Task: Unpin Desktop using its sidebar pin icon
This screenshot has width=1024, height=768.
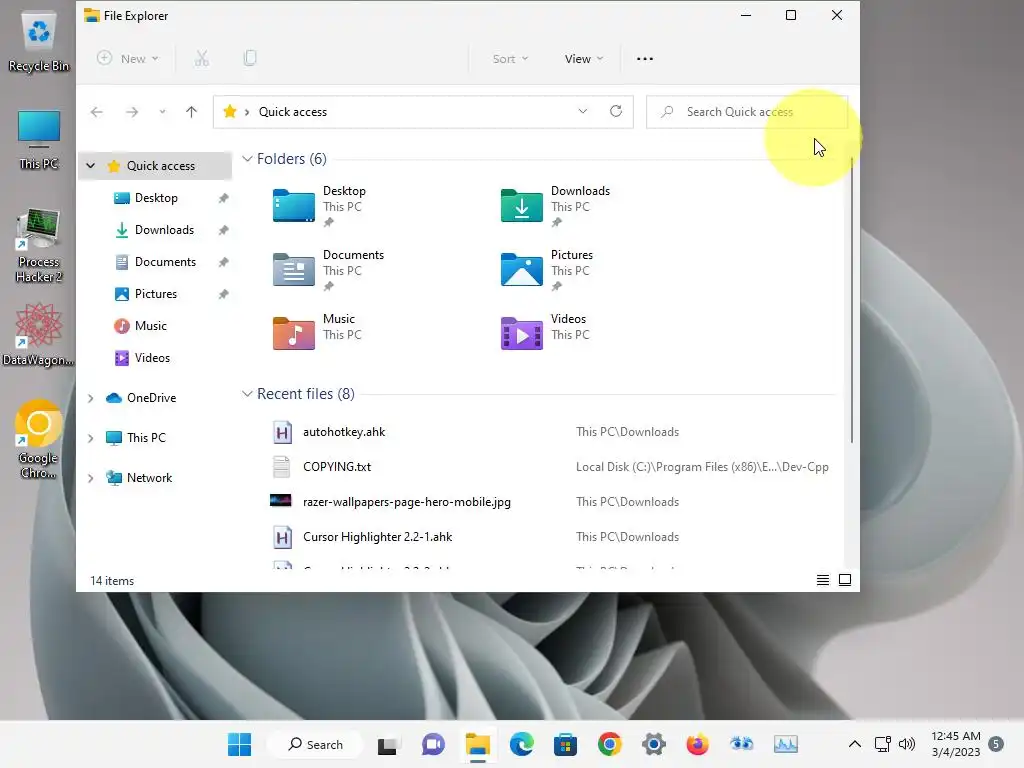Action: tap(223, 198)
